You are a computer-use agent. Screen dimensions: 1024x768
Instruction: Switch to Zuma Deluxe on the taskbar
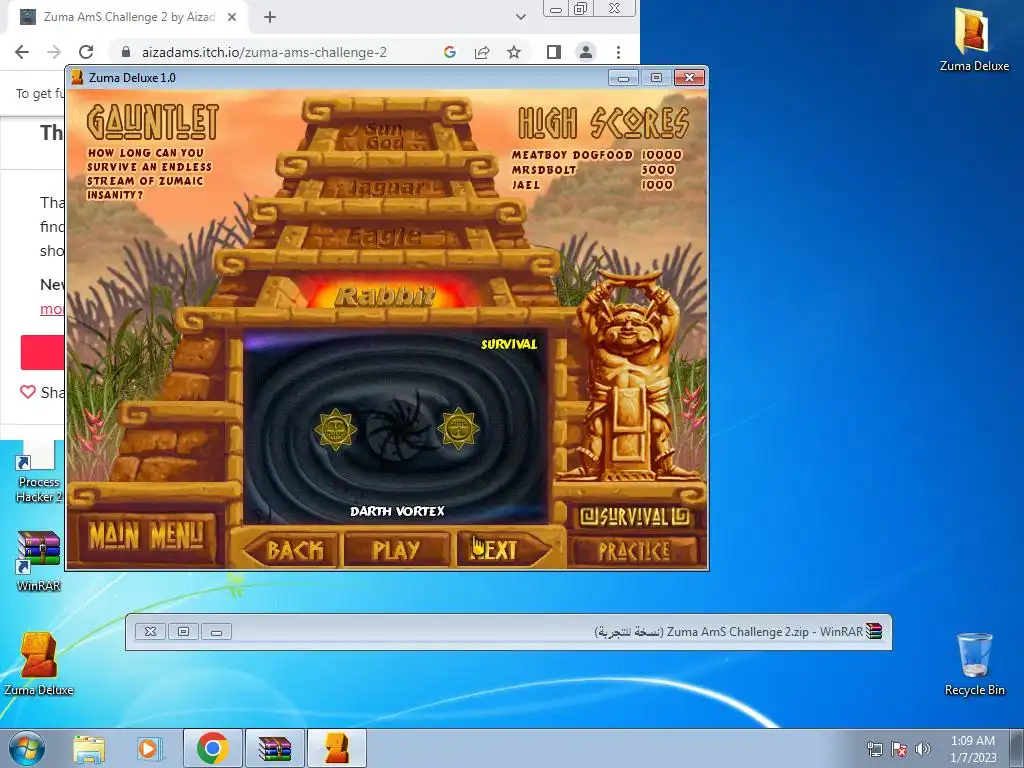336,748
